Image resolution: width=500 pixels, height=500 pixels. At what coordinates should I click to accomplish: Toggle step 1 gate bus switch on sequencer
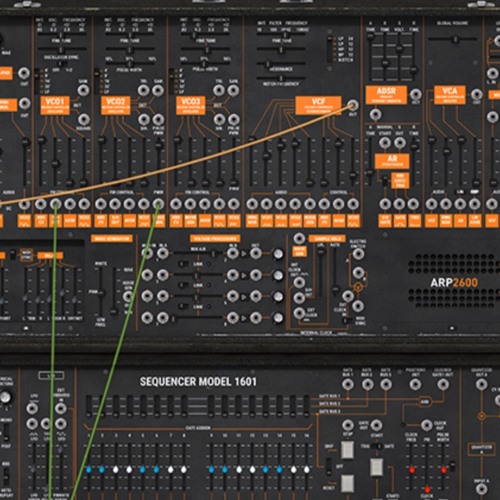(89, 405)
